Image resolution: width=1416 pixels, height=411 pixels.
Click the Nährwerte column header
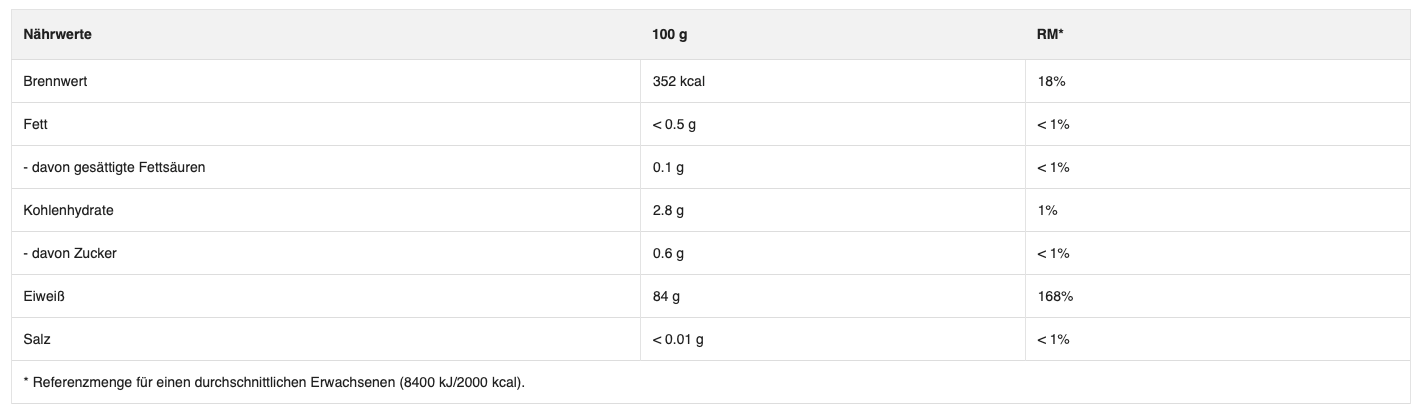point(58,35)
